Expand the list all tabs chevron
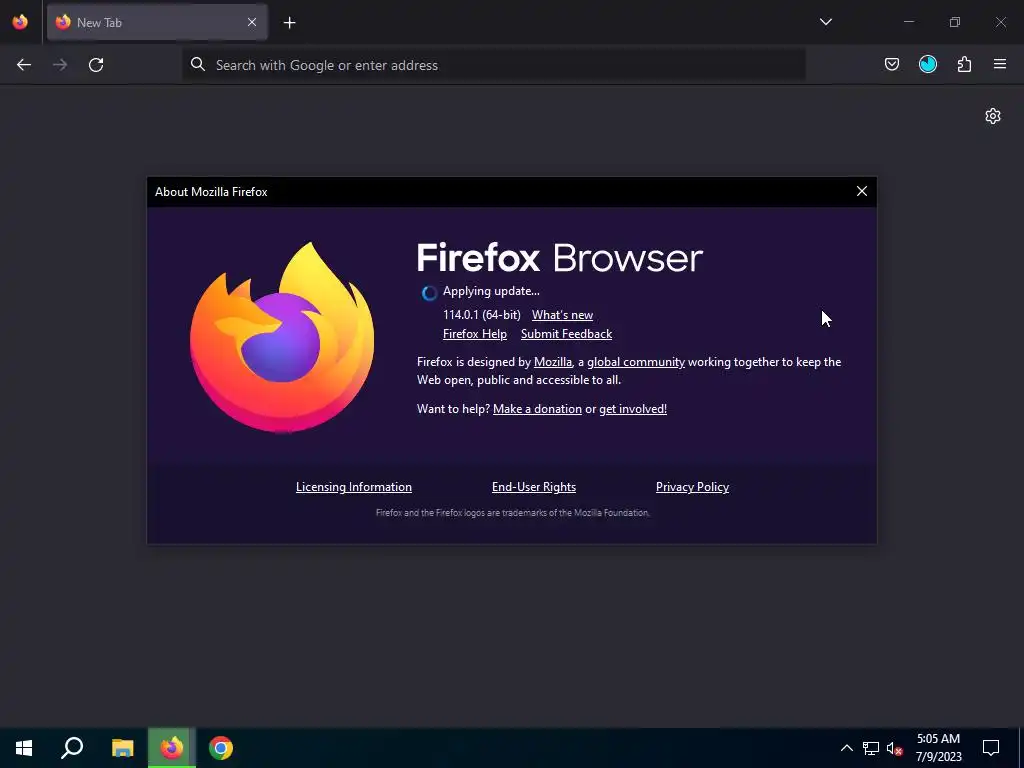 coord(826,22)
